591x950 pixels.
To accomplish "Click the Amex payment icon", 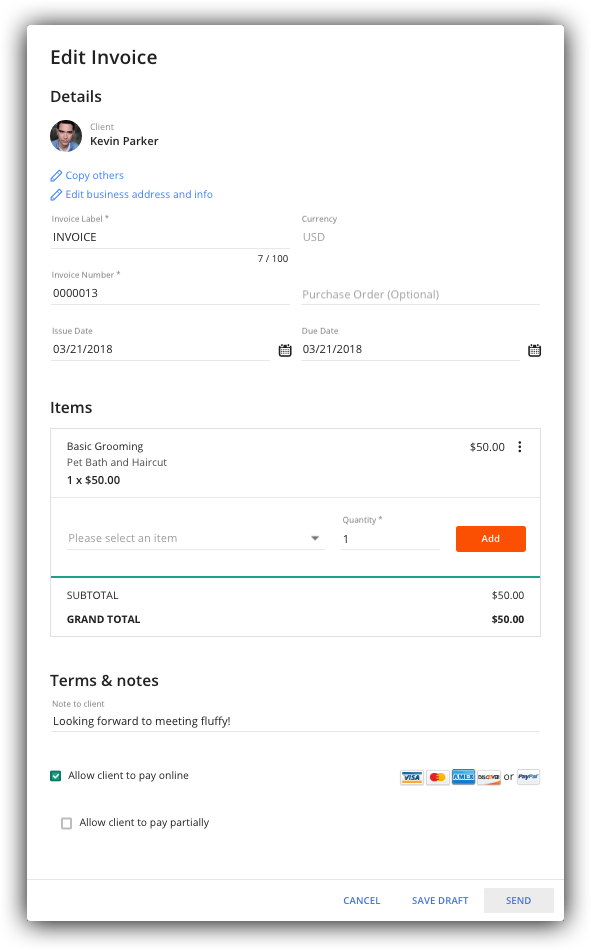I will coord(463,777).
